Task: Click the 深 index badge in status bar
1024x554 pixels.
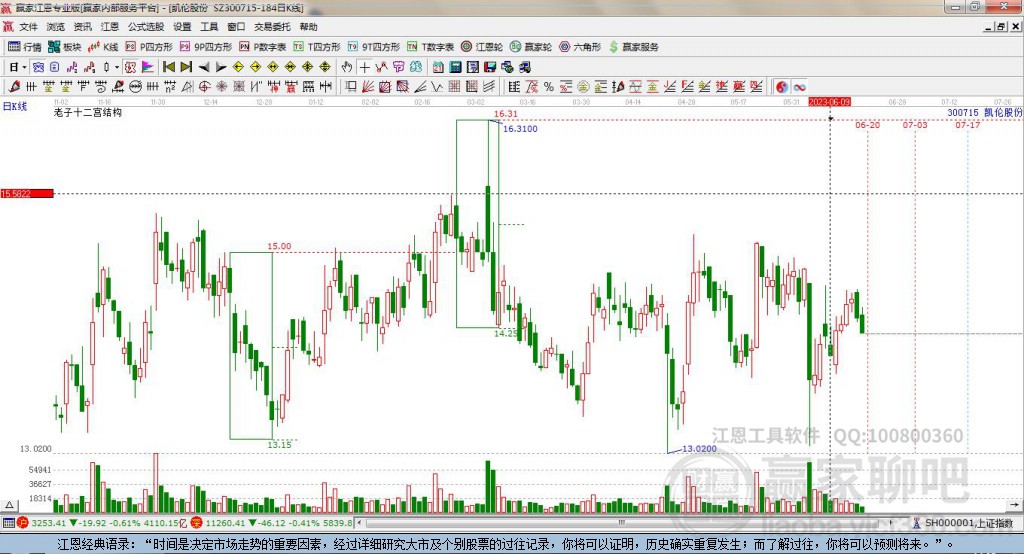Action: (197, 523)
